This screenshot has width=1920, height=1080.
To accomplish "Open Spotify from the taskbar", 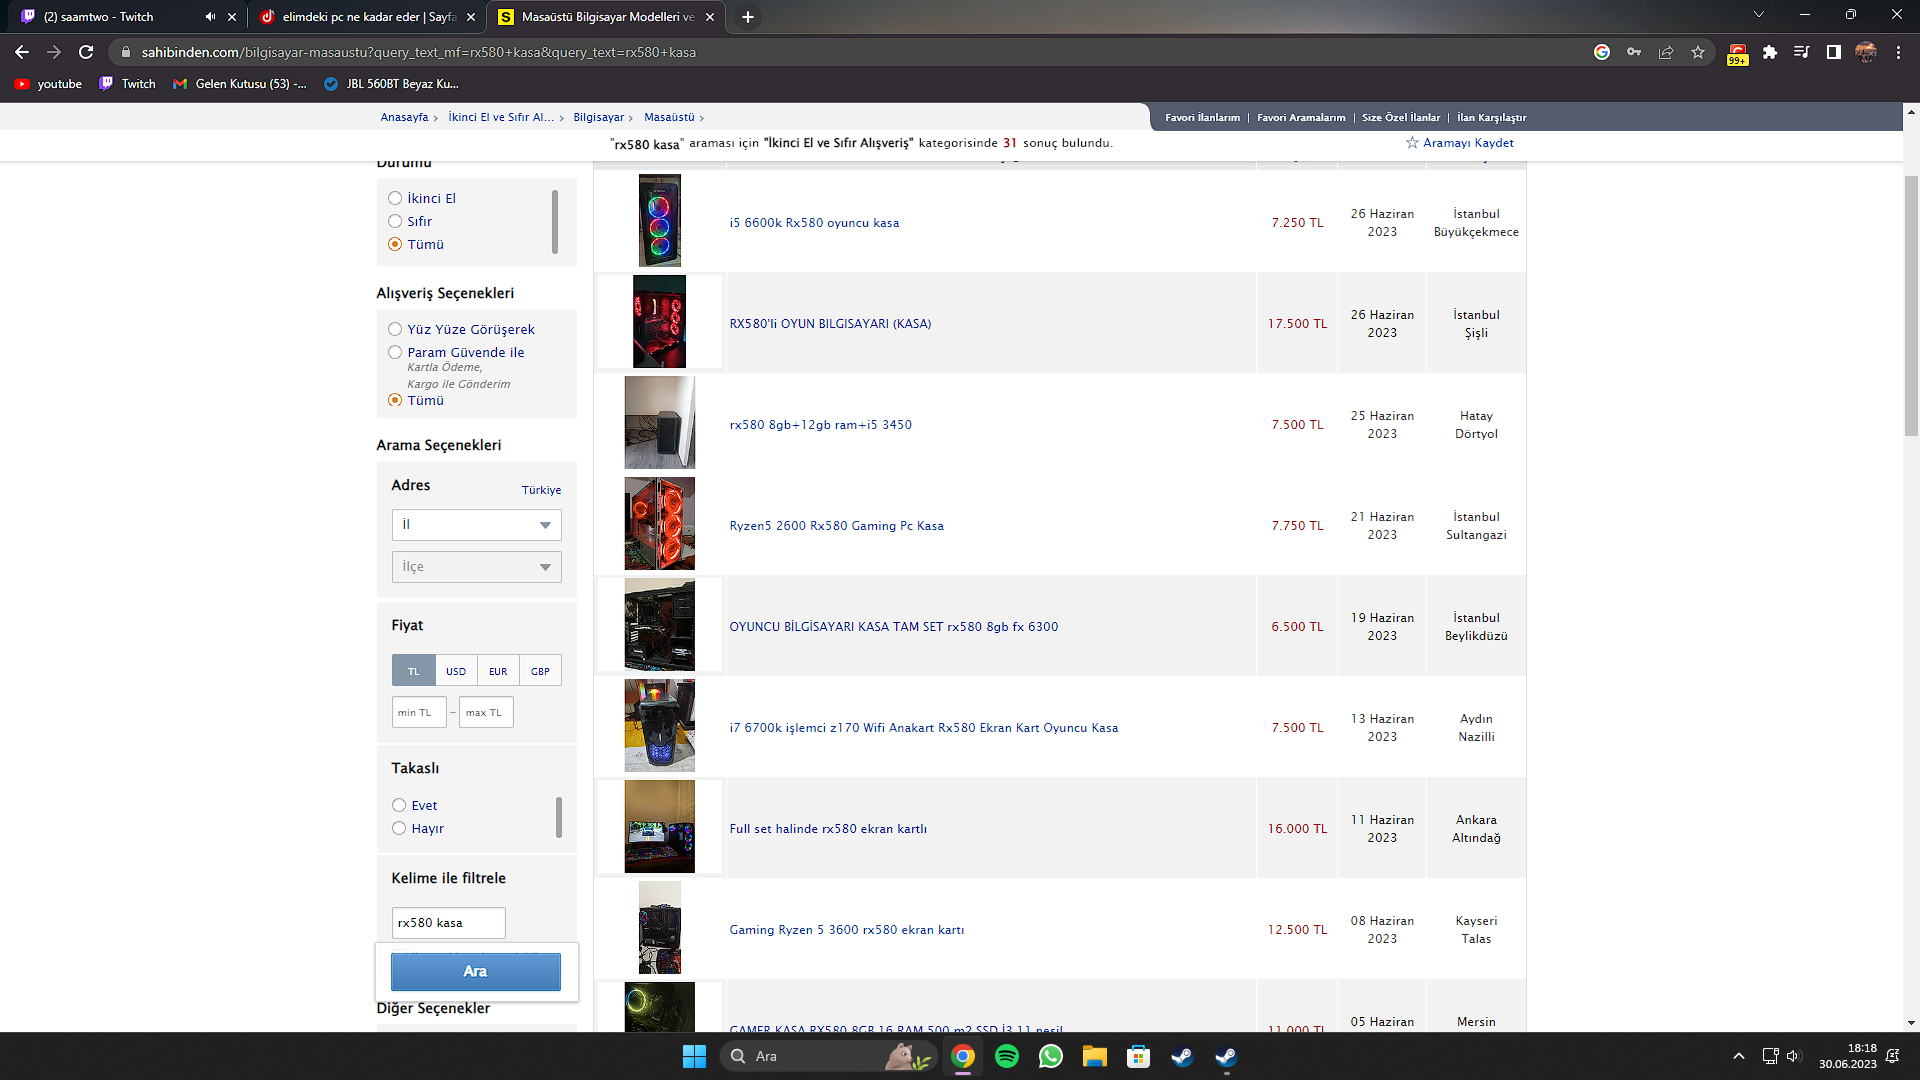I will point(1007,1056).
